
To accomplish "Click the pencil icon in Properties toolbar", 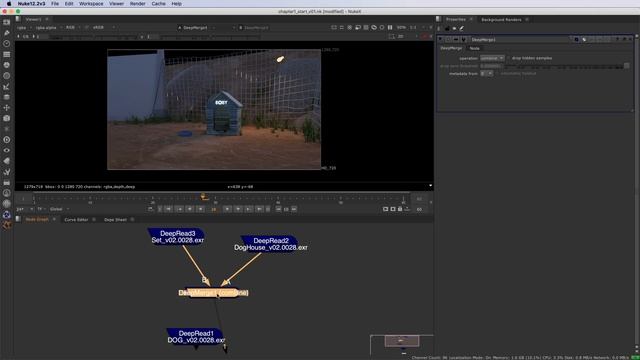I will click(462, 29).
